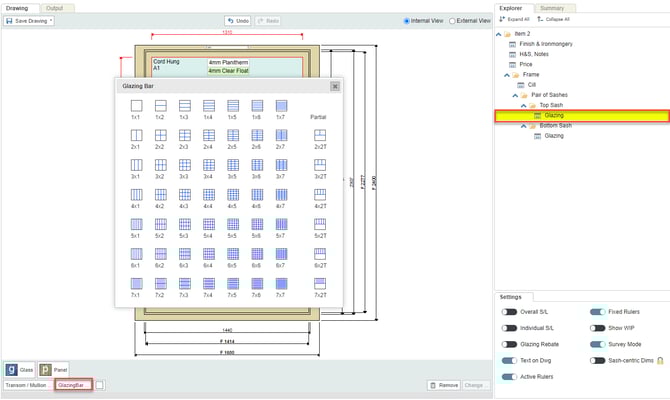Viewport: 670px width, 400px height.
Task: Toggle the Overall S/L switch
Action: (x=509, y=312)
